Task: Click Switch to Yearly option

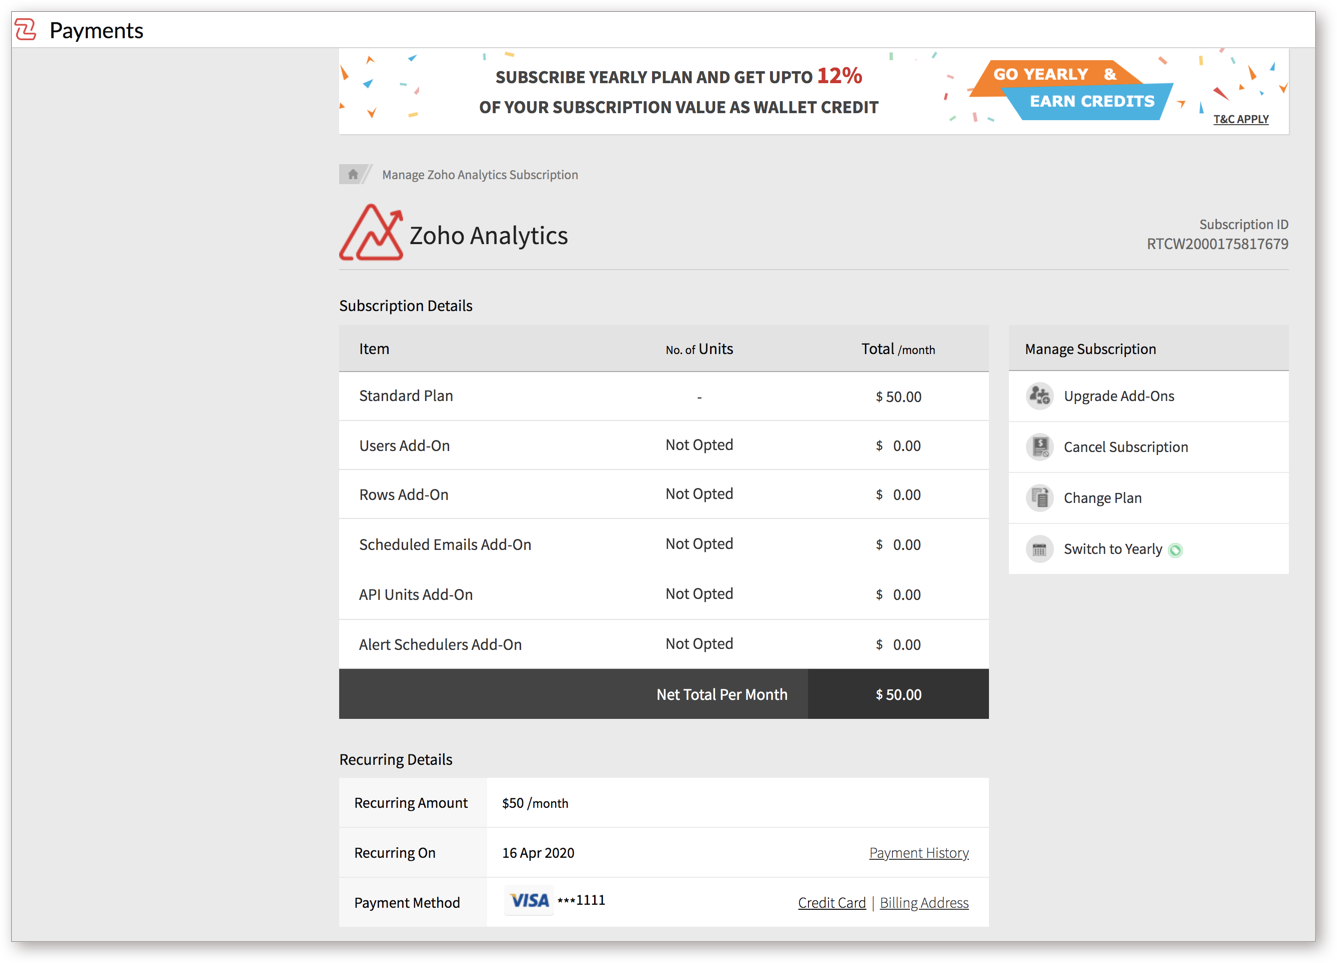Action: 1112,548
